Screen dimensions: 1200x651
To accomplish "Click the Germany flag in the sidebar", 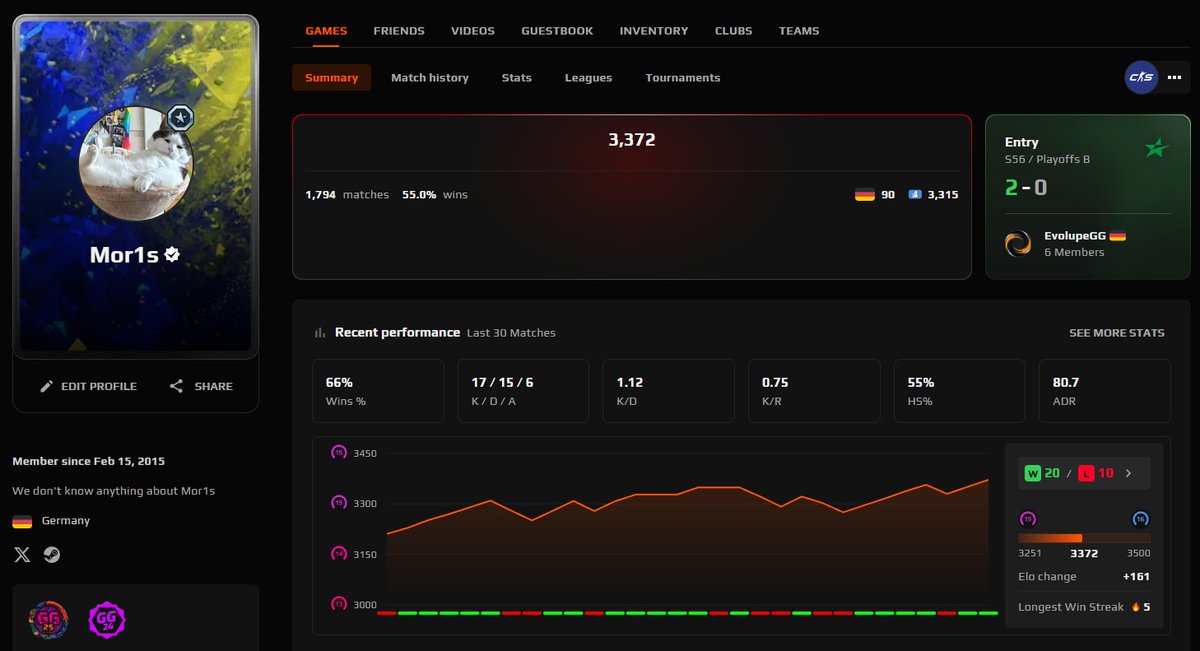I will coord(22,521).
